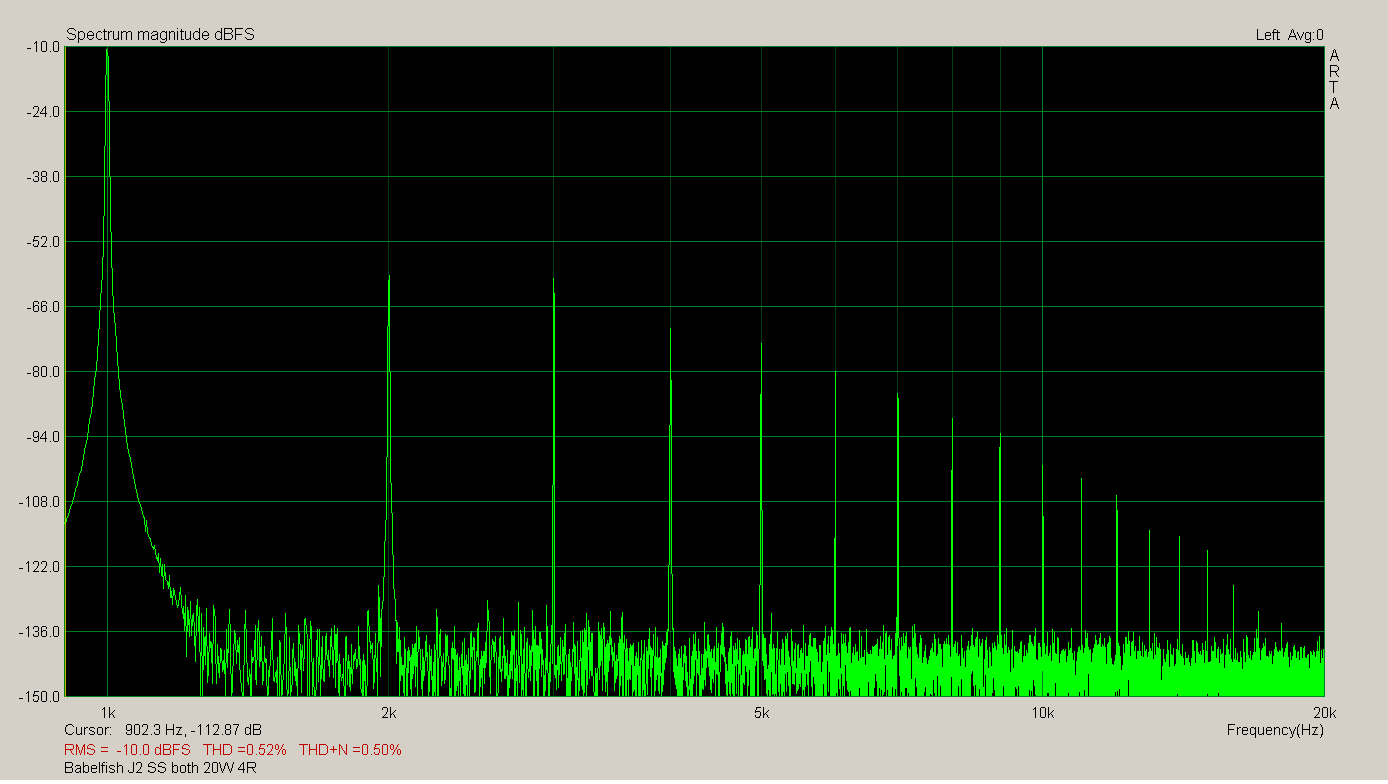Click the 5k frequency axis label

(761, 713)
